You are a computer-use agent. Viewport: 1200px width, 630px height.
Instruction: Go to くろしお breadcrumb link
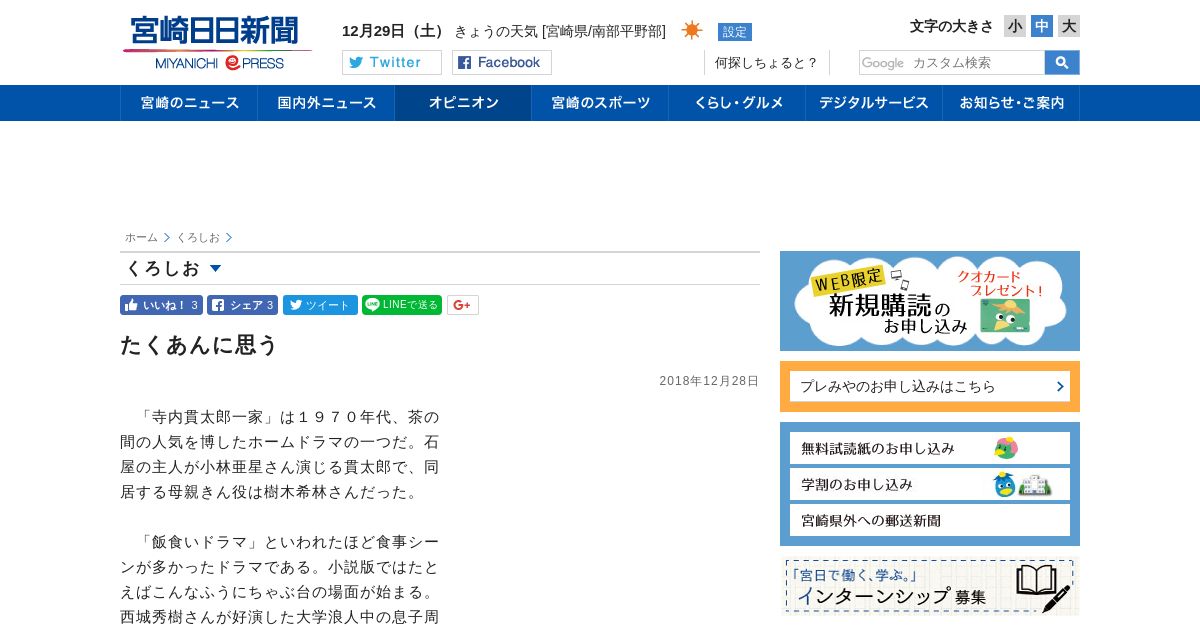[x=198, y=237]
